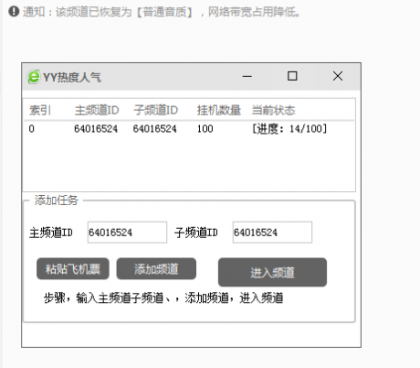
Task: Click the YY热度人气 window title text
Action: point(72,77)
